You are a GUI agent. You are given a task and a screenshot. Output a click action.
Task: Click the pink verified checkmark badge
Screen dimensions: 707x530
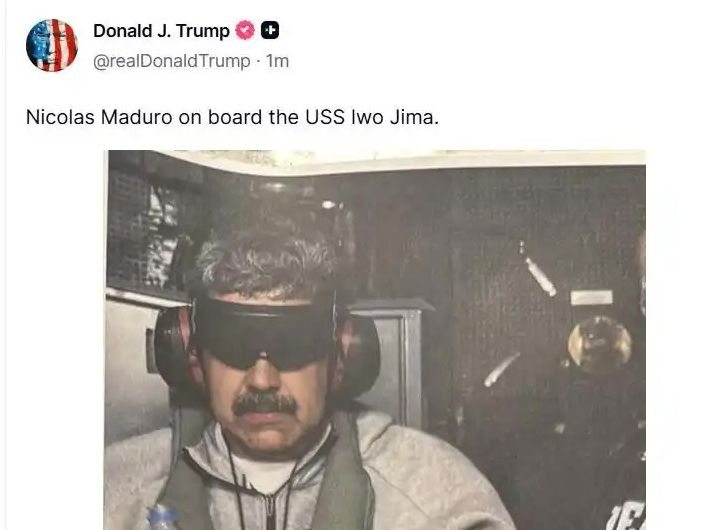pos(245,30)
